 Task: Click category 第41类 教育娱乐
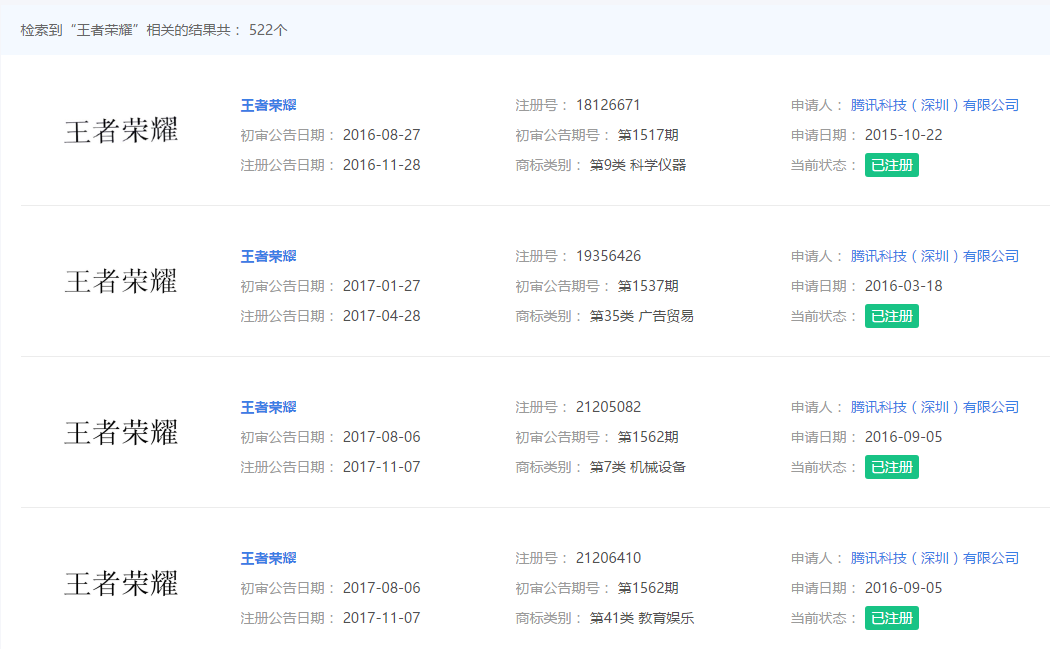click(642, 618)
